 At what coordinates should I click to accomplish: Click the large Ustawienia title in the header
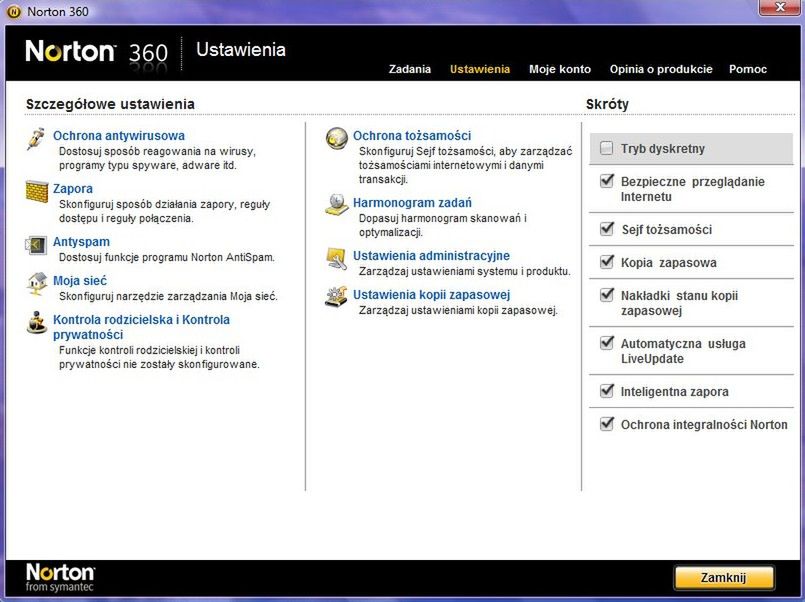point(241,50)
